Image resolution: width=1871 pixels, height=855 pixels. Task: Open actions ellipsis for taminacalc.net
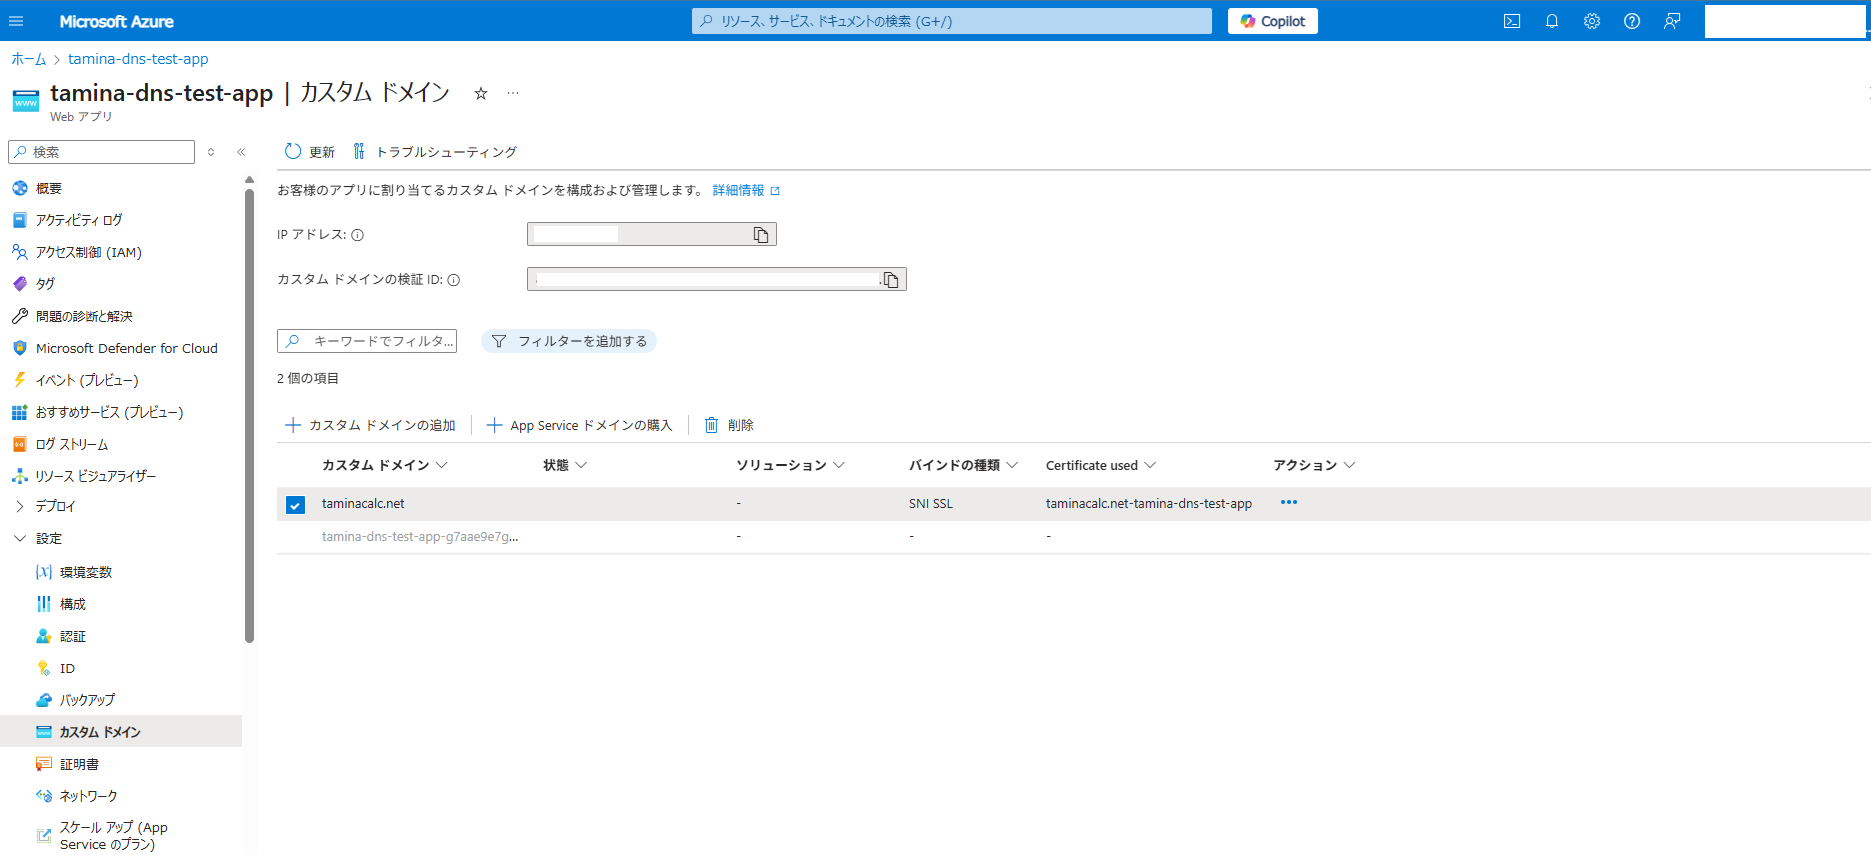[x=1289, y=503]
